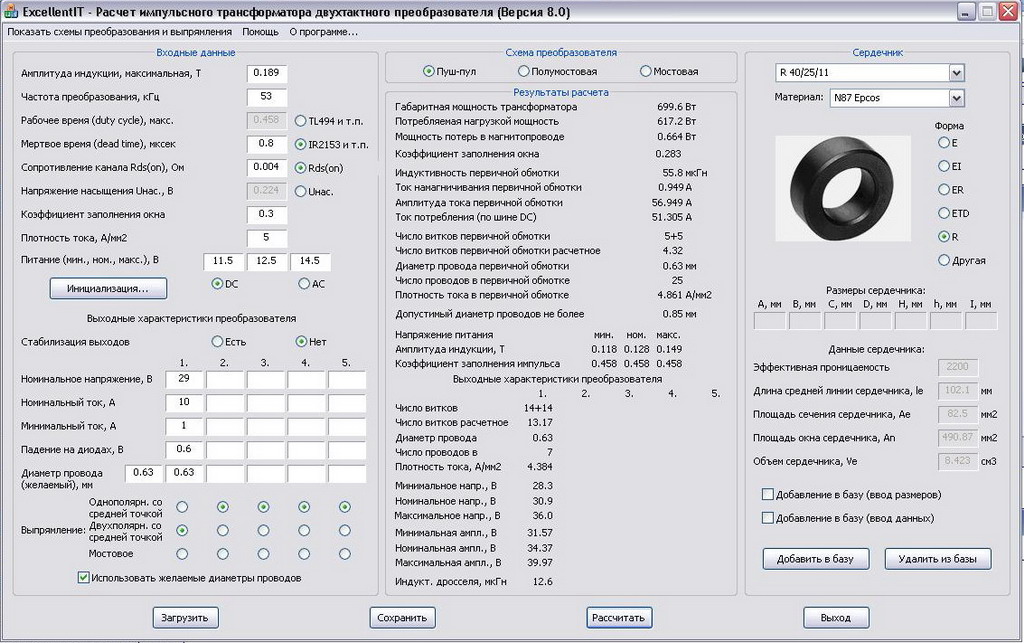Select stabilization 'Есть' radio button
Viewport: 1024px width, 643px height.
click(216, 342)
